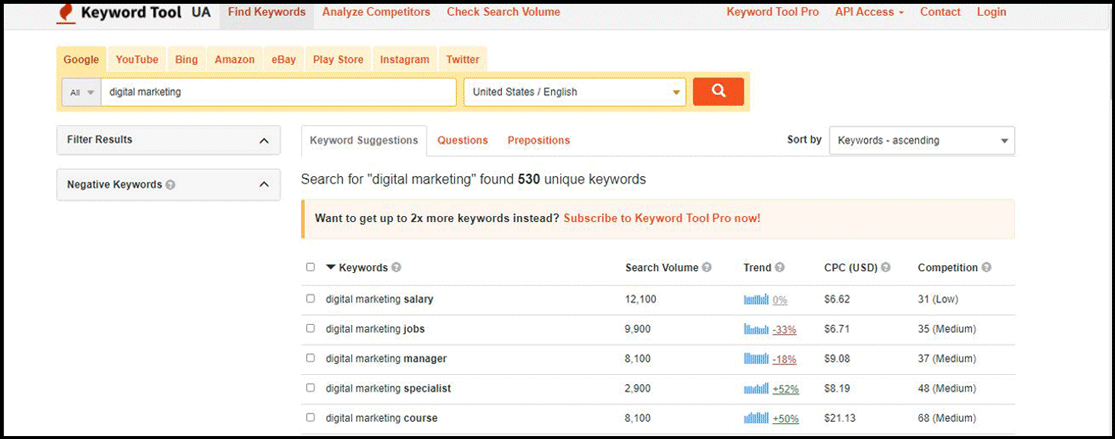Open the Questions tab
The image size is (1115, 439).
click(x=462, y=141)
